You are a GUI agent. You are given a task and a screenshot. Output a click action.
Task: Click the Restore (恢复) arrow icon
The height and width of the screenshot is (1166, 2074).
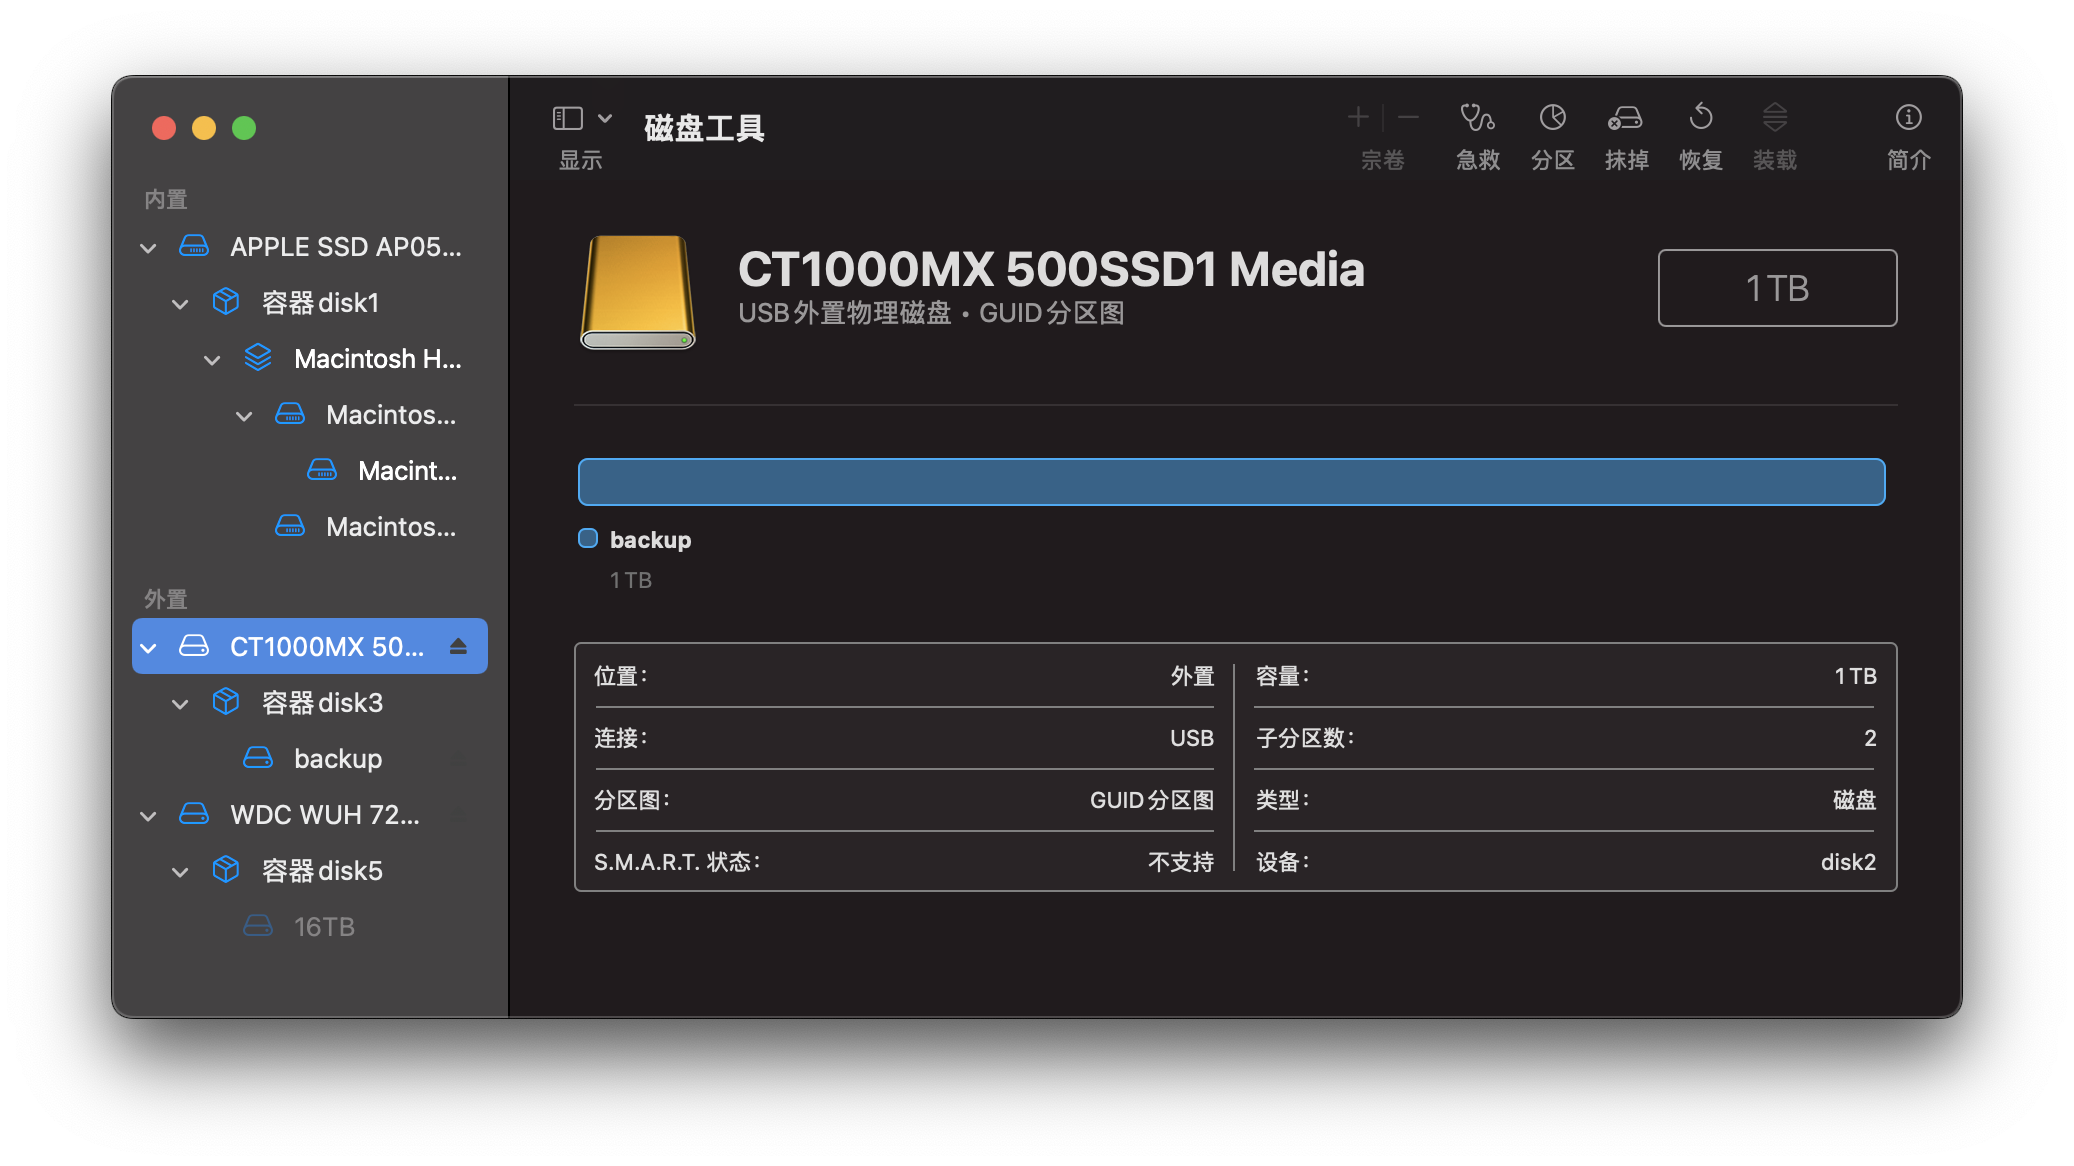(x=1700, y=118)
